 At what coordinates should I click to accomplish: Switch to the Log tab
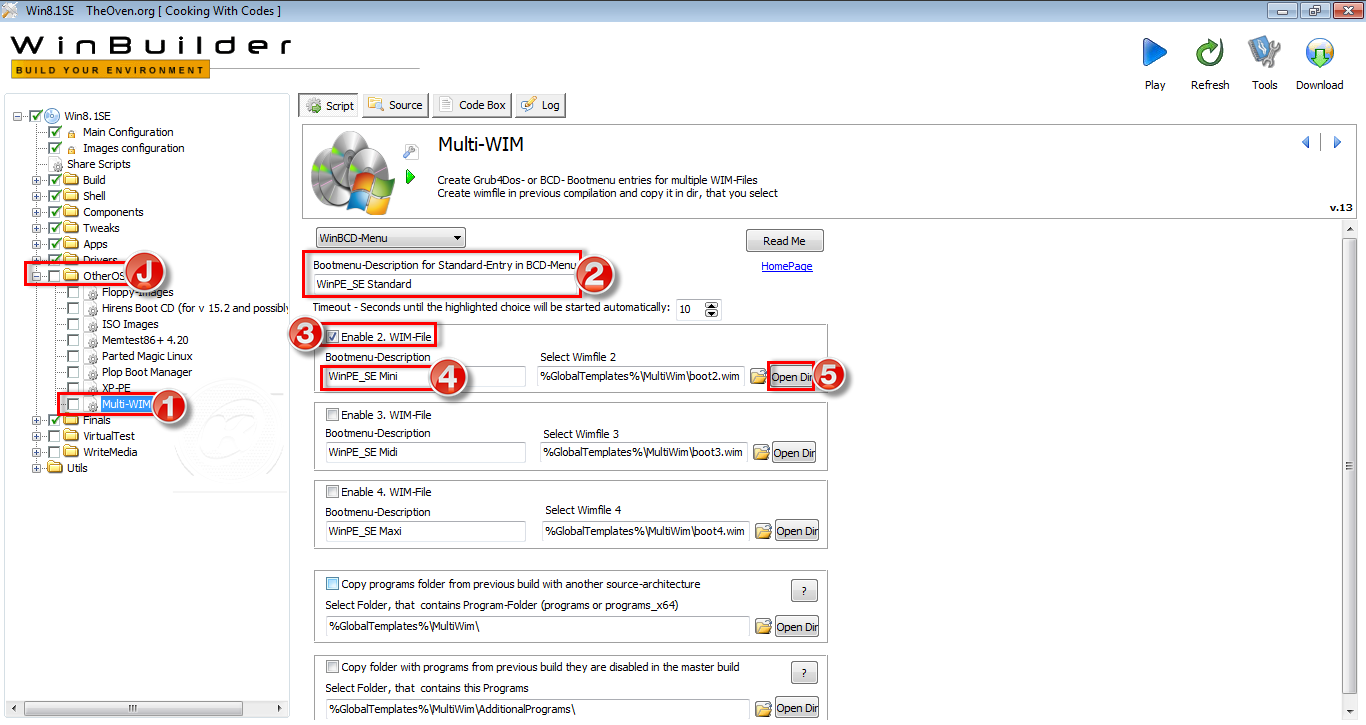pyautogui.click(x=540, y=105)
